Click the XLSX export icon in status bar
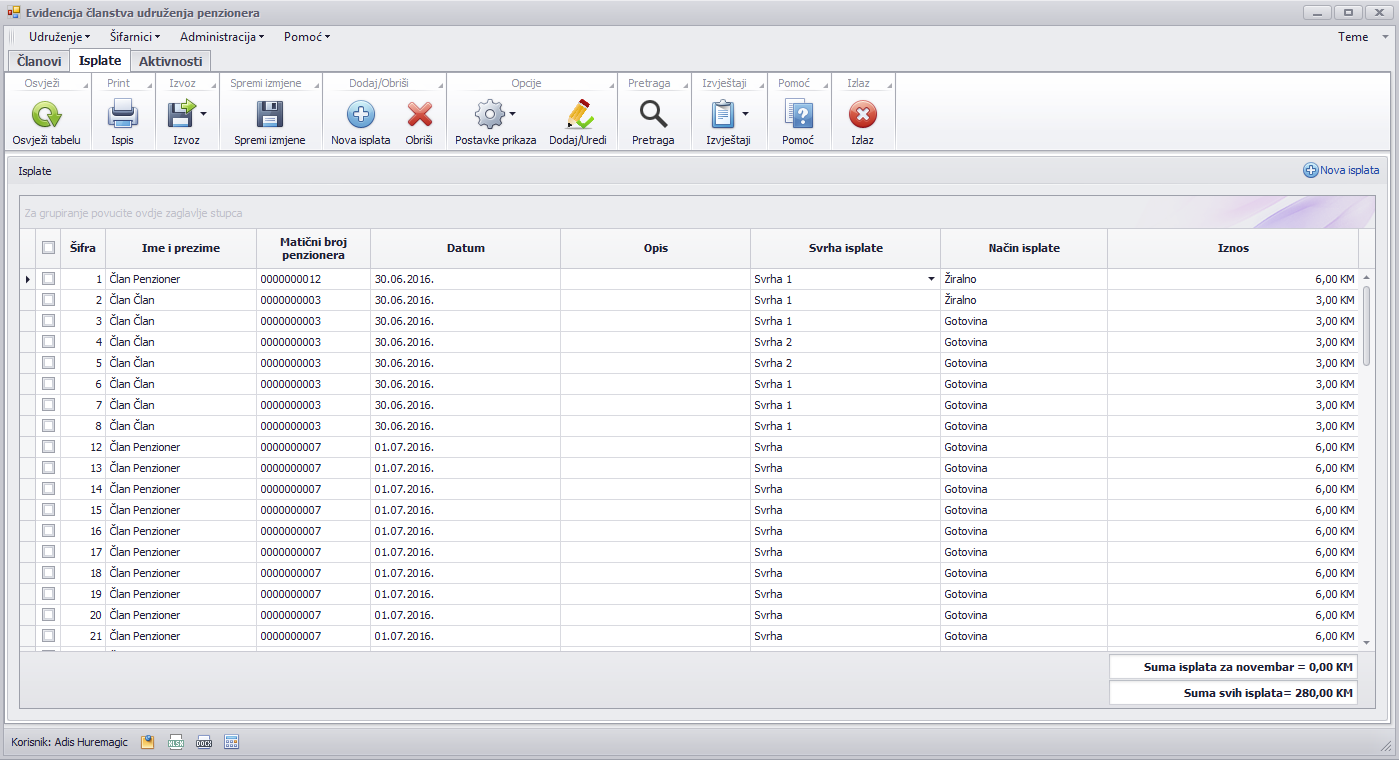Screen dimensions: 1399x760 [x=175, y=742]
